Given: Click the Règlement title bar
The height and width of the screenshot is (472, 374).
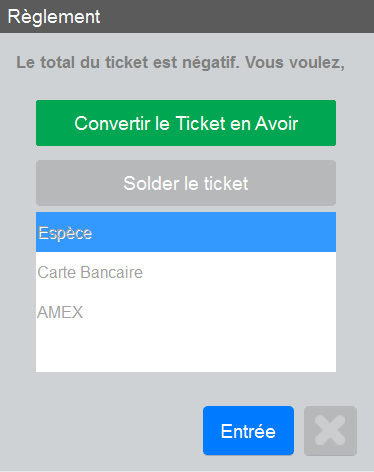Looking at the screenshot, I should point(187,16).
